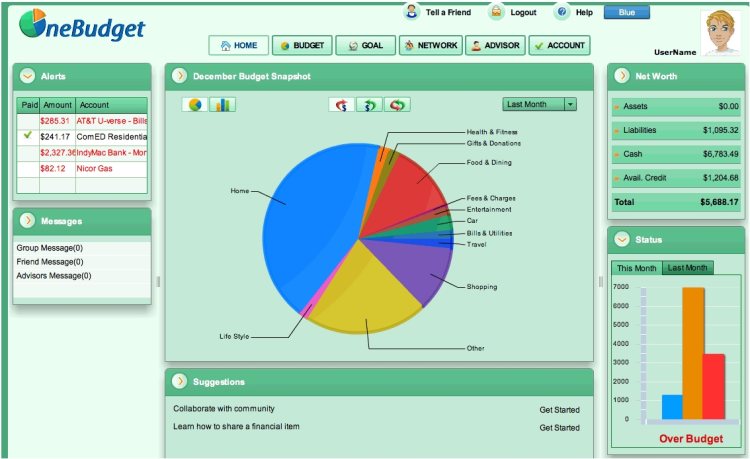Open the user avatar picture

pos(720,33)
